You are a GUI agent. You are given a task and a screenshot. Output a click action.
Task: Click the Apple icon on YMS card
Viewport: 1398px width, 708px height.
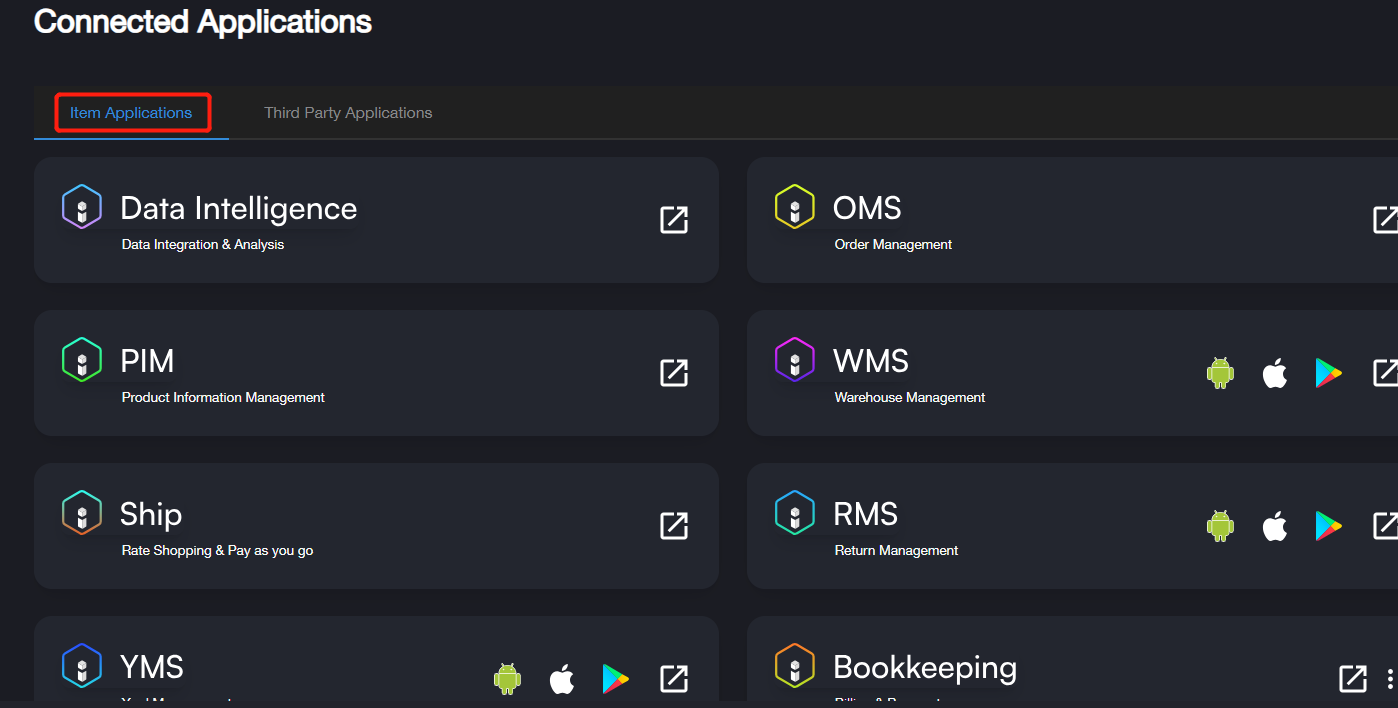click(562, 679)
